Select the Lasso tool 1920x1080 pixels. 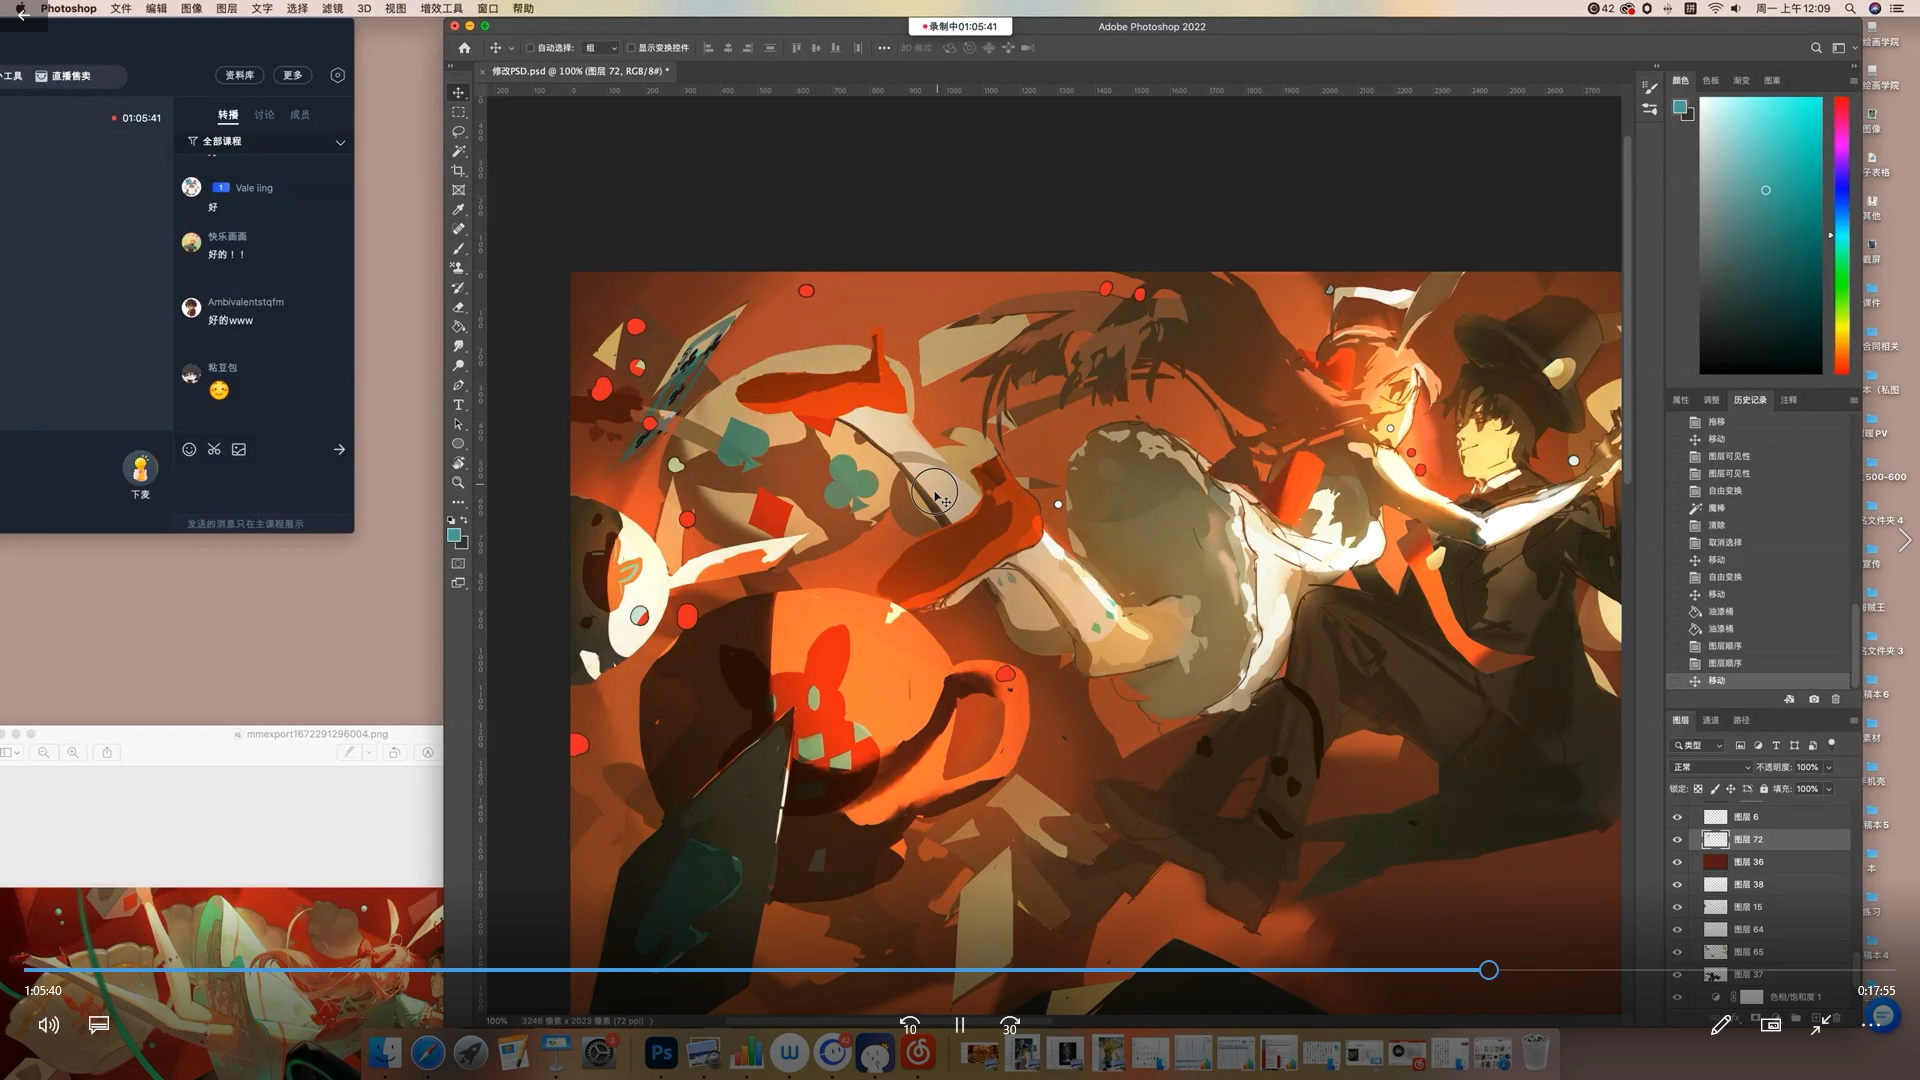point(459,132)
